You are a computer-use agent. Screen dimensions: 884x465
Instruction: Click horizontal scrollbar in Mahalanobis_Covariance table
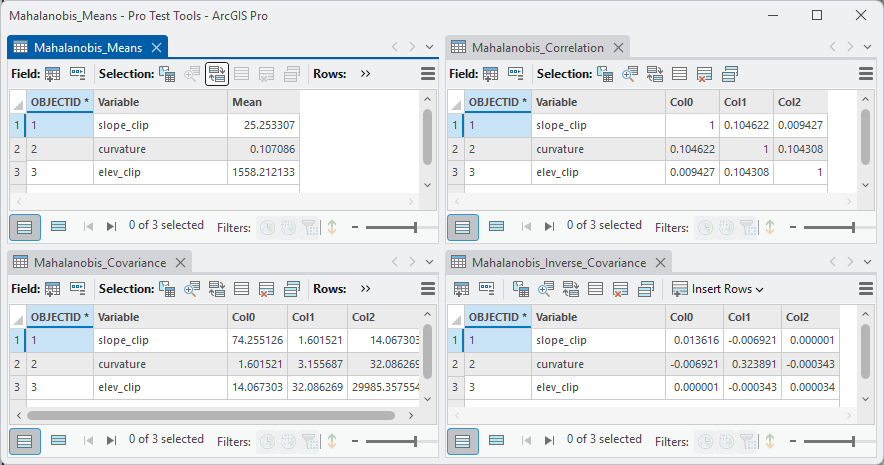pyautogui.click(x=211, y=415)
